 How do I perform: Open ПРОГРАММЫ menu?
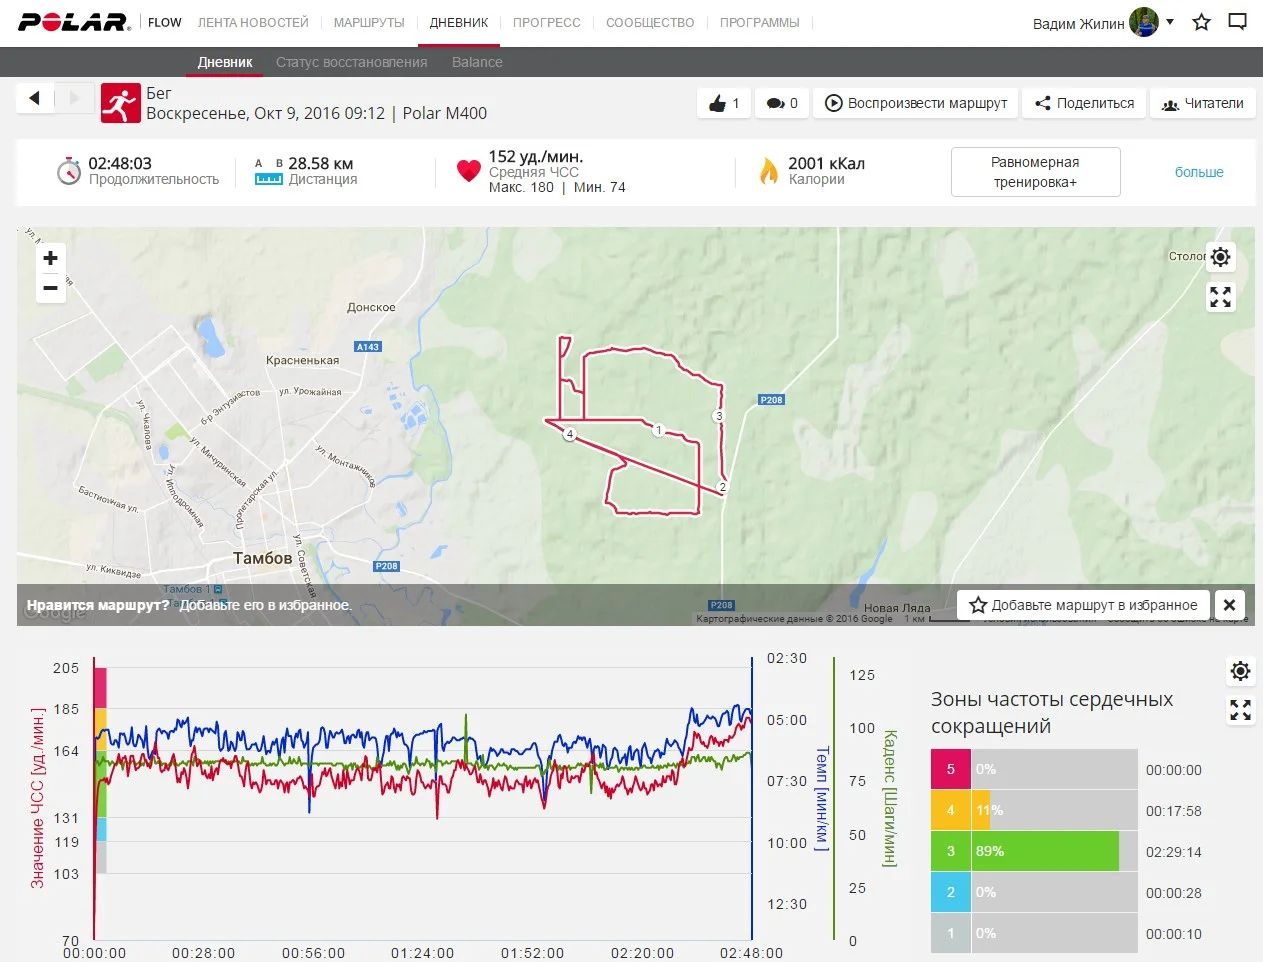tap(760, 22)
